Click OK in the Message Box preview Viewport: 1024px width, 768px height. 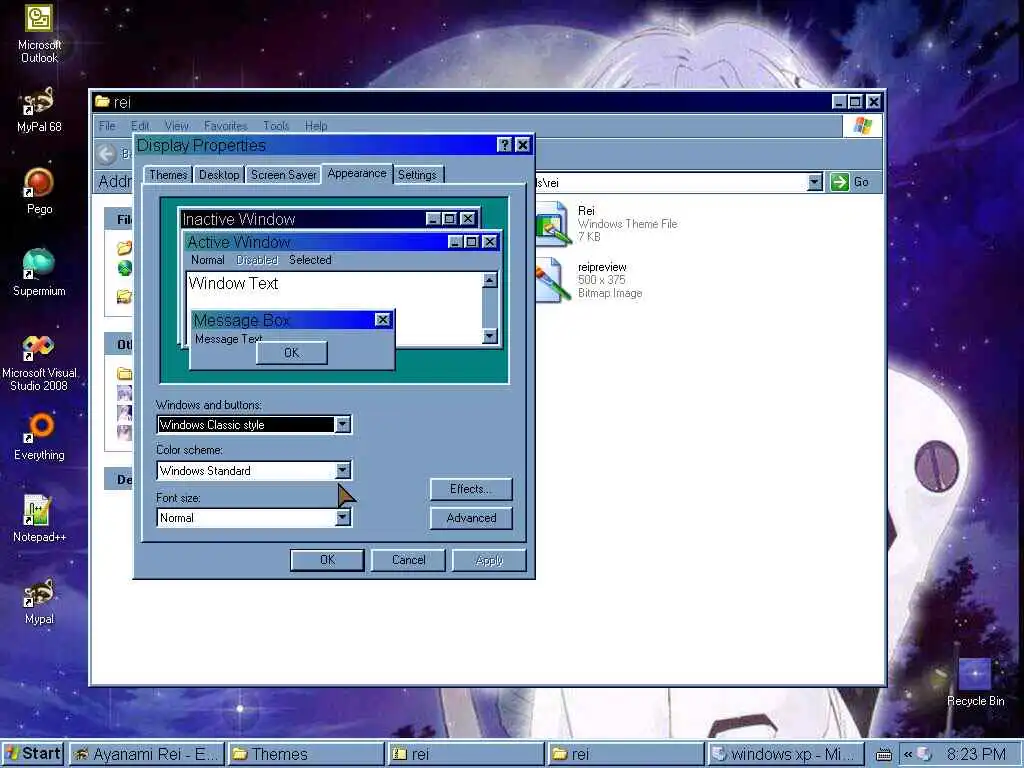(x=292, y=353)
